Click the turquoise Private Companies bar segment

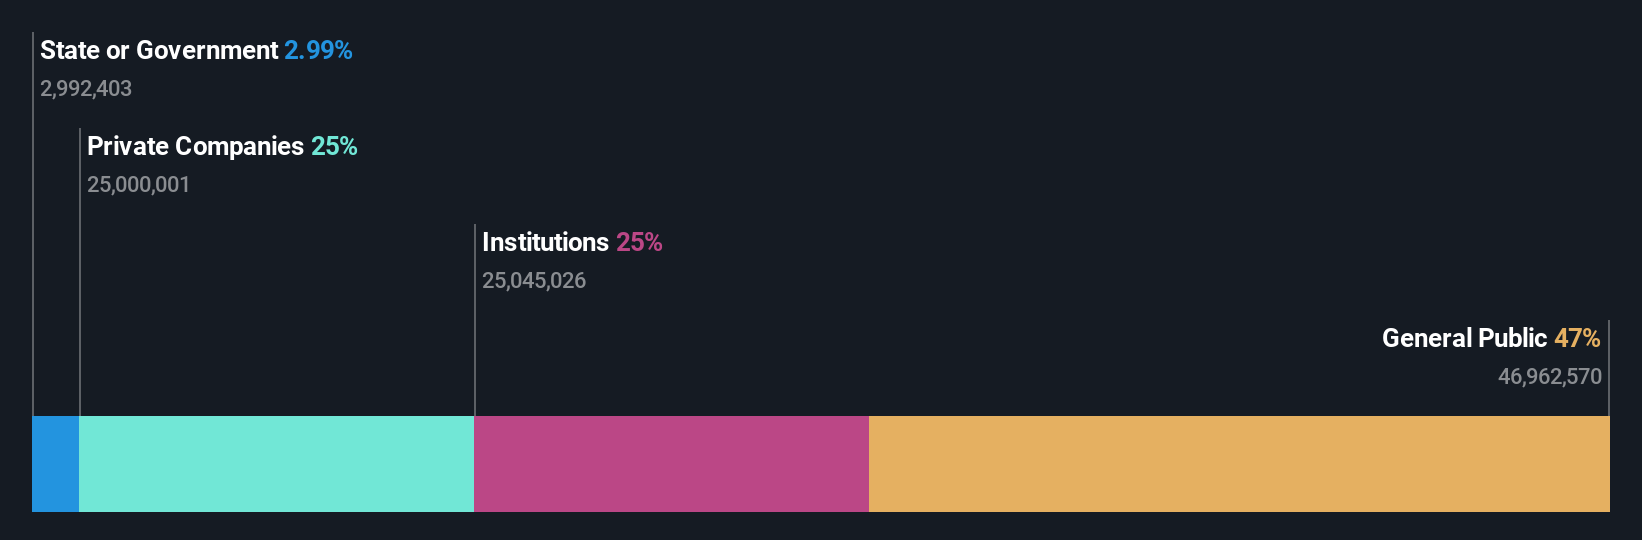276,464
